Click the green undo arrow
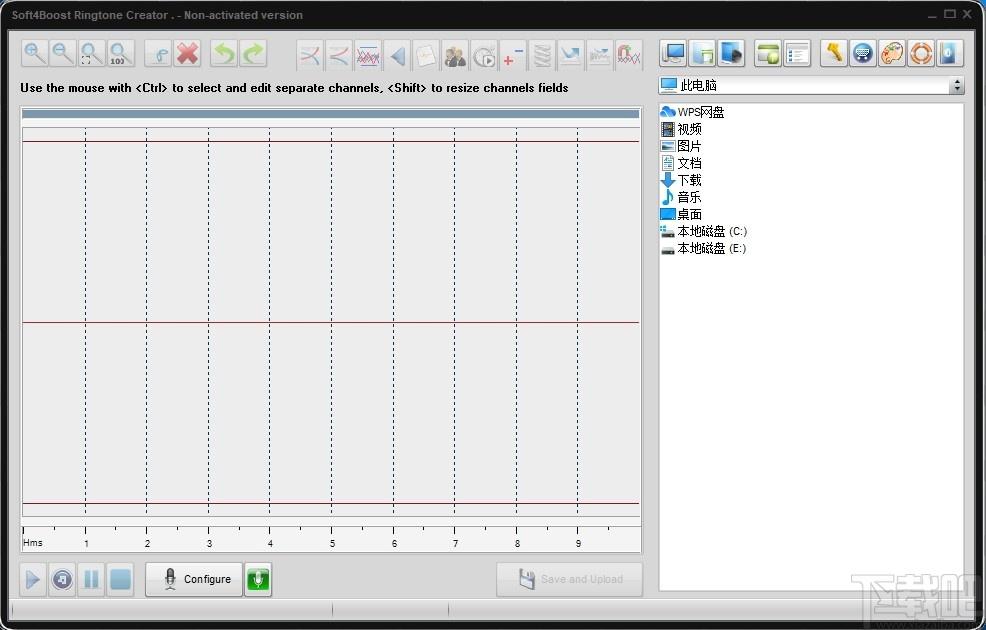This screenshot has height=630, width=986. [224, 54]
